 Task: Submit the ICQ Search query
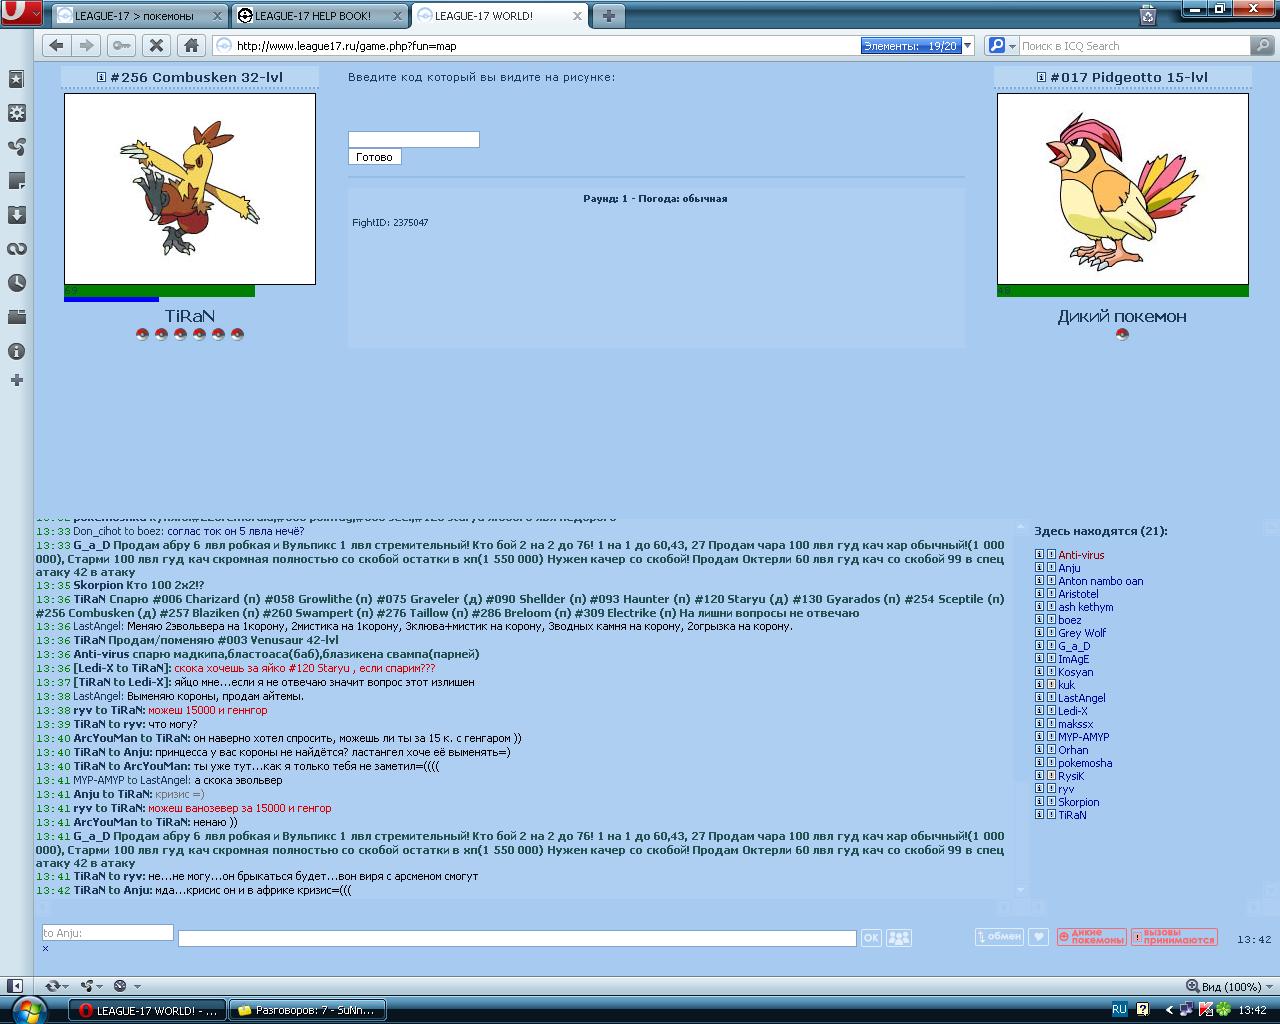coord(1263,45)
